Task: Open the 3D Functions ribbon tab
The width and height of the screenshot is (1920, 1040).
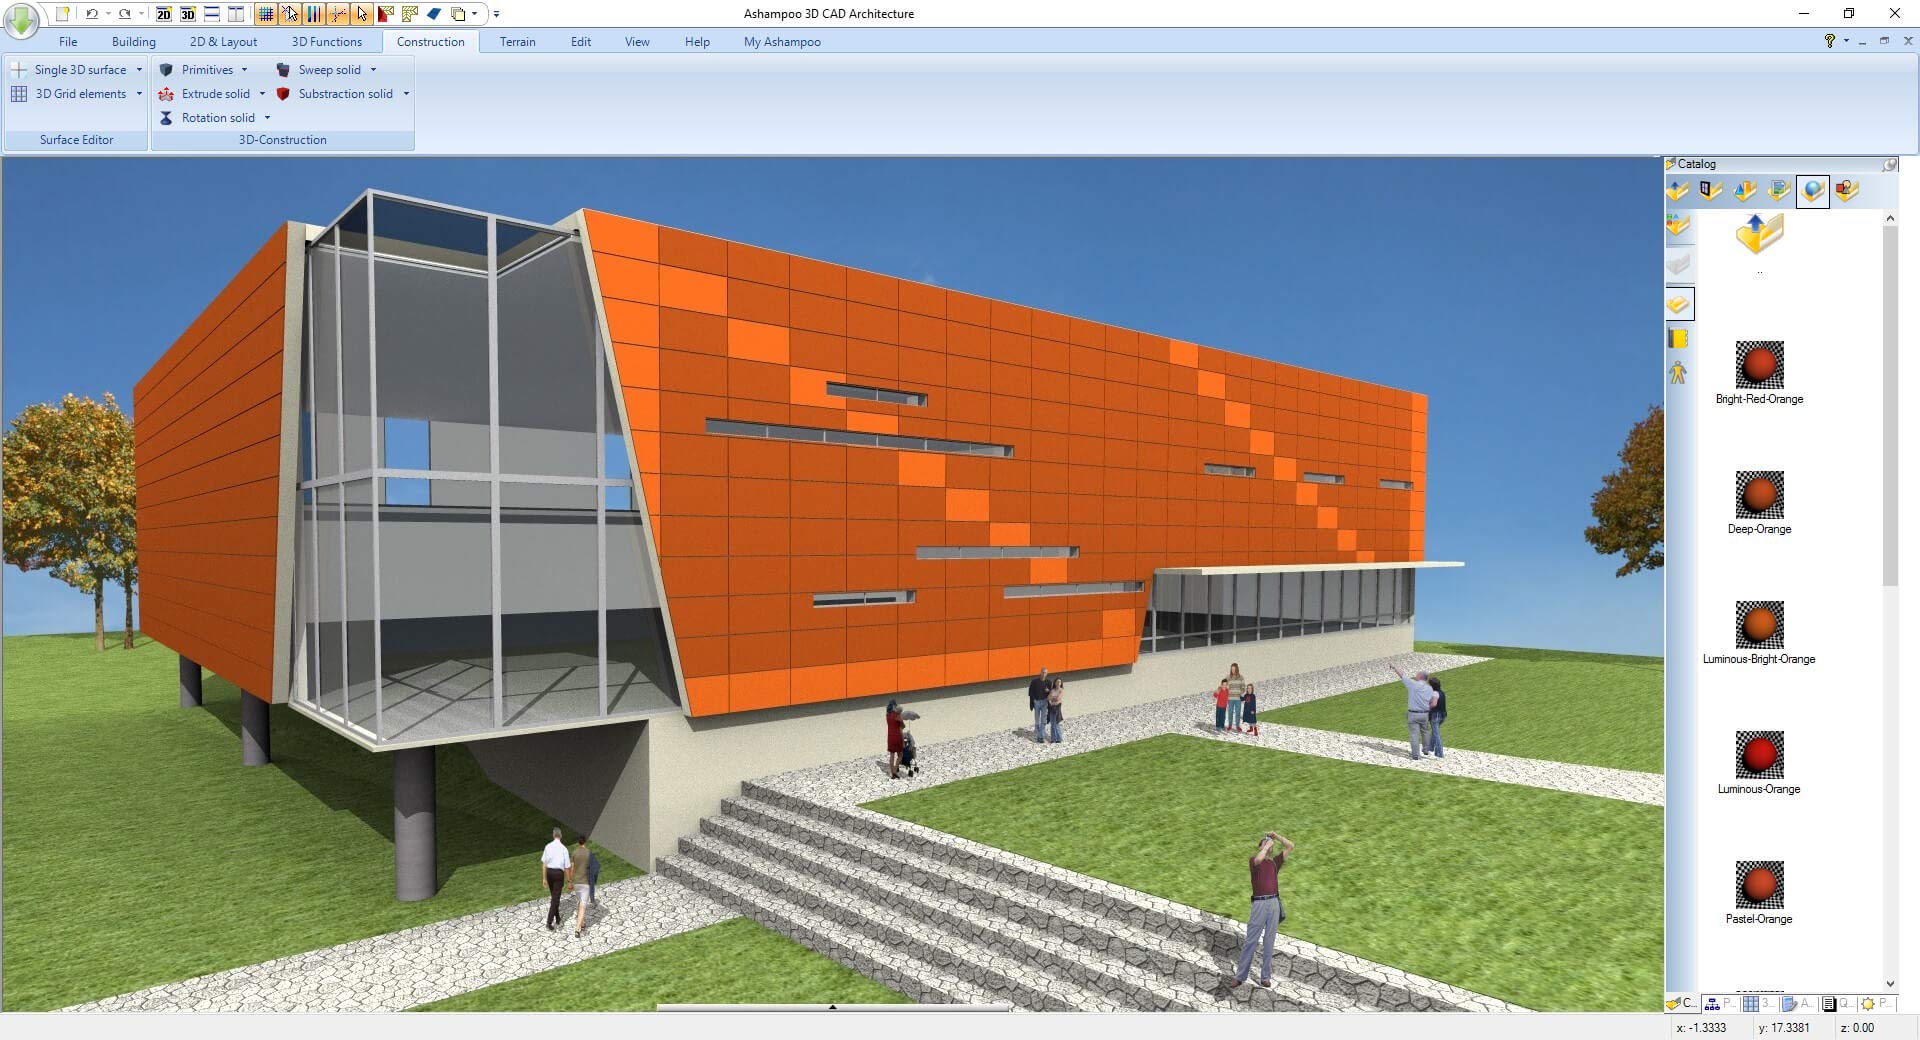Action: pyautogui.click(x=326, y=42)
